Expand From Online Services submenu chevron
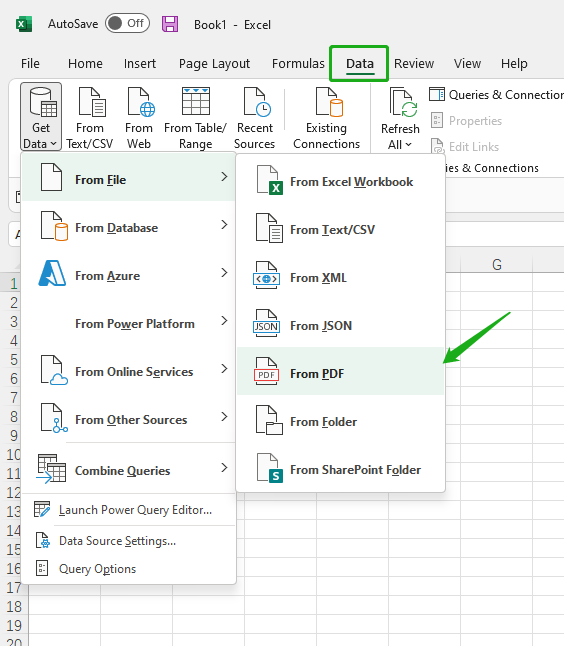This screenshot has width=564, height=646. click(x=224, y=369)
